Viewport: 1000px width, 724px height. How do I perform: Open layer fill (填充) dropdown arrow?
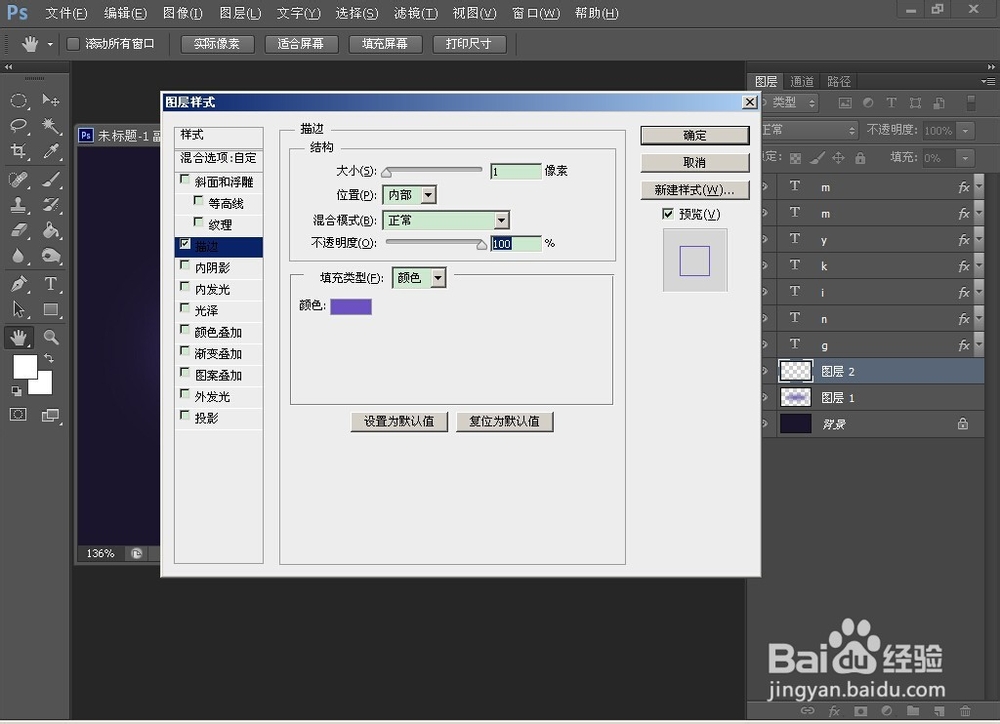coord(966,158)
